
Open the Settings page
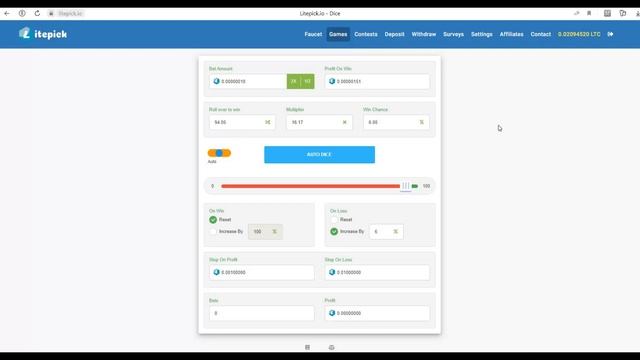tap(482, 34)
